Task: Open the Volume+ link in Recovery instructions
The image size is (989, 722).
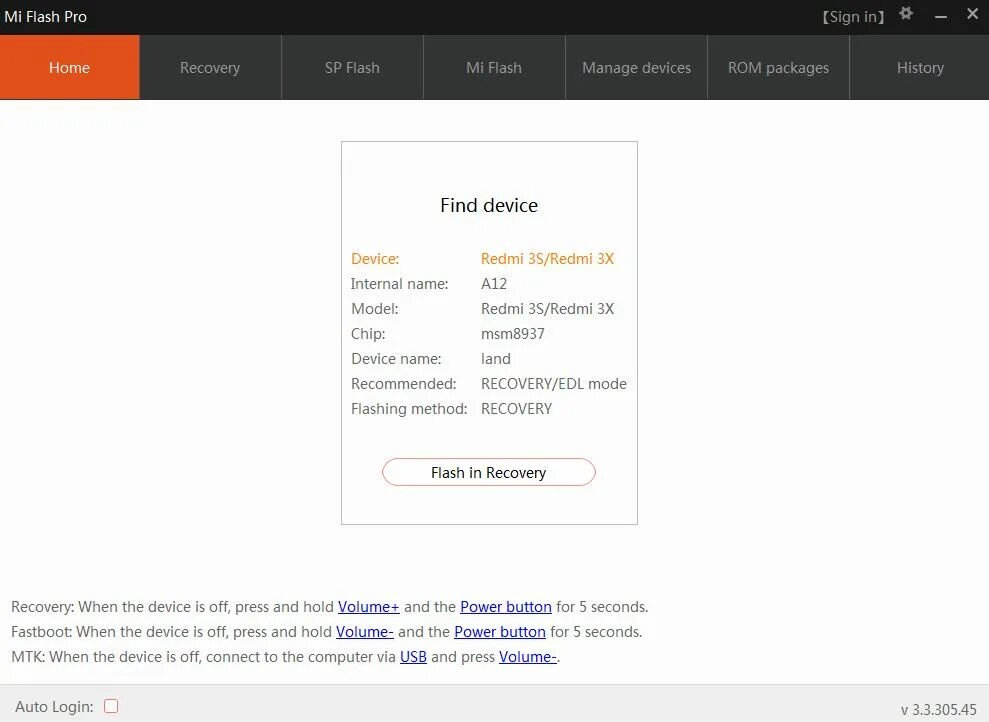Action: point(368,607)
